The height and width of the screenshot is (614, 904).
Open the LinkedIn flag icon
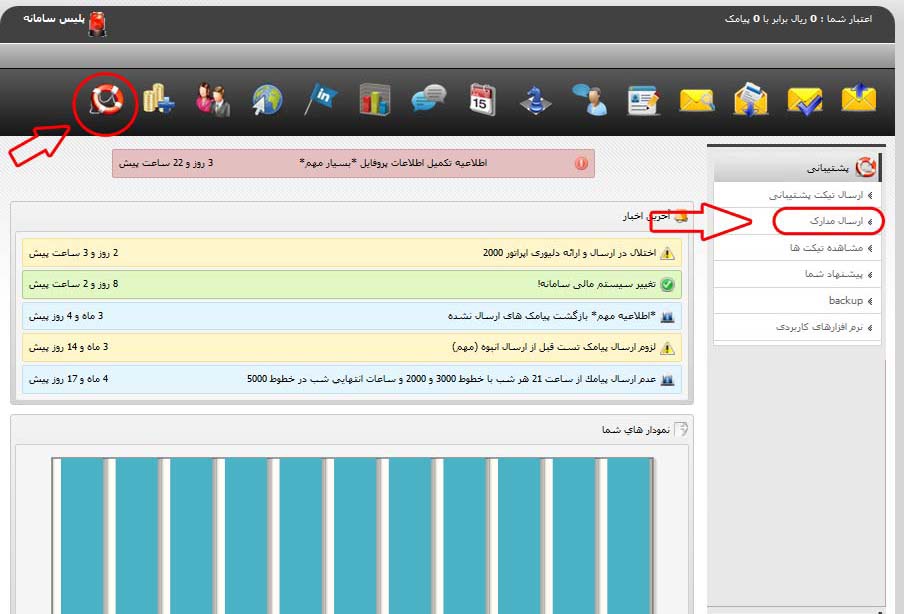pos(321,99)
